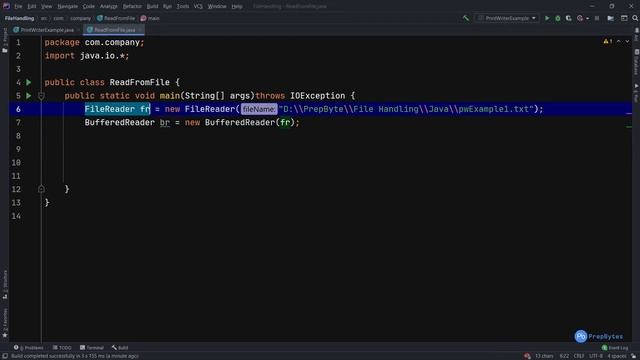Click the Profiler run icon in toolbar
640x360 pixels.
pos(580,18)
